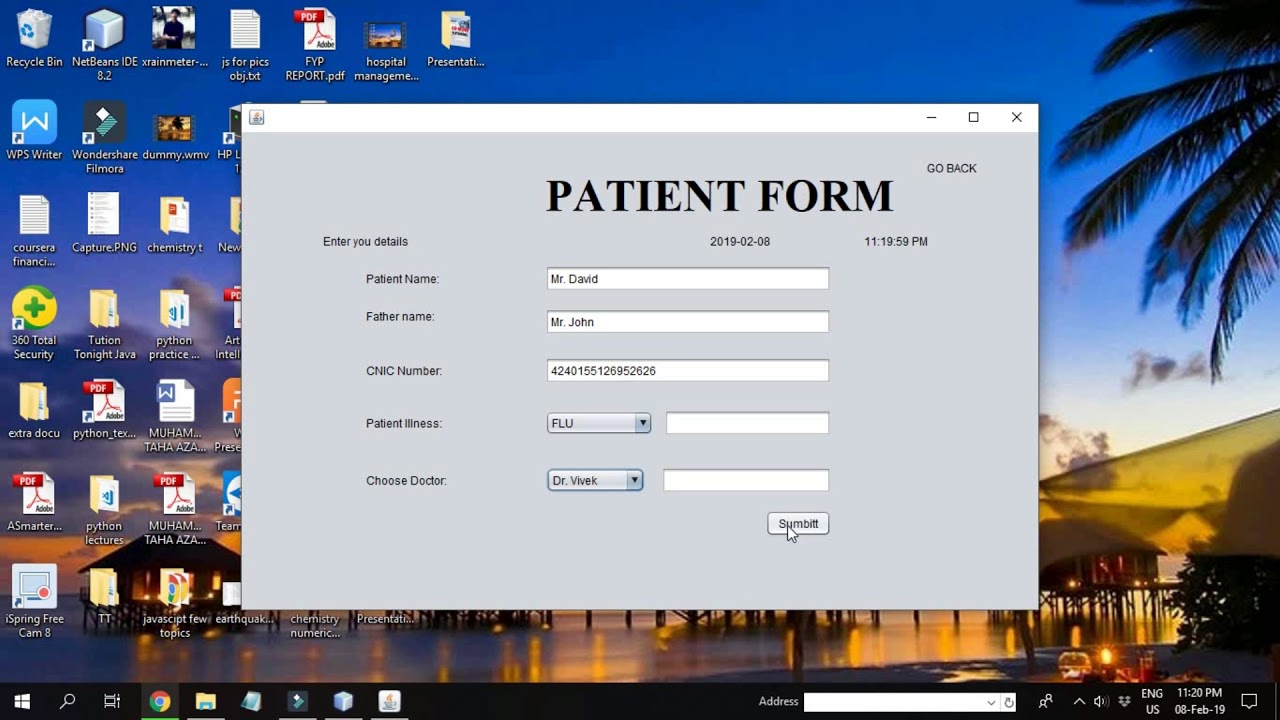Click the taskbar Address input box

(893, 702)
